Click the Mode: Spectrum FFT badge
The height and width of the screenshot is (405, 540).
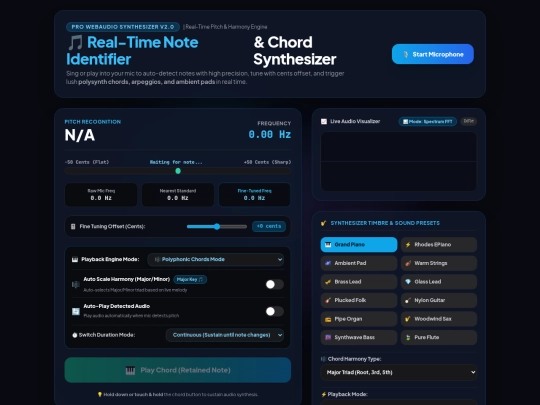point(427,122)
